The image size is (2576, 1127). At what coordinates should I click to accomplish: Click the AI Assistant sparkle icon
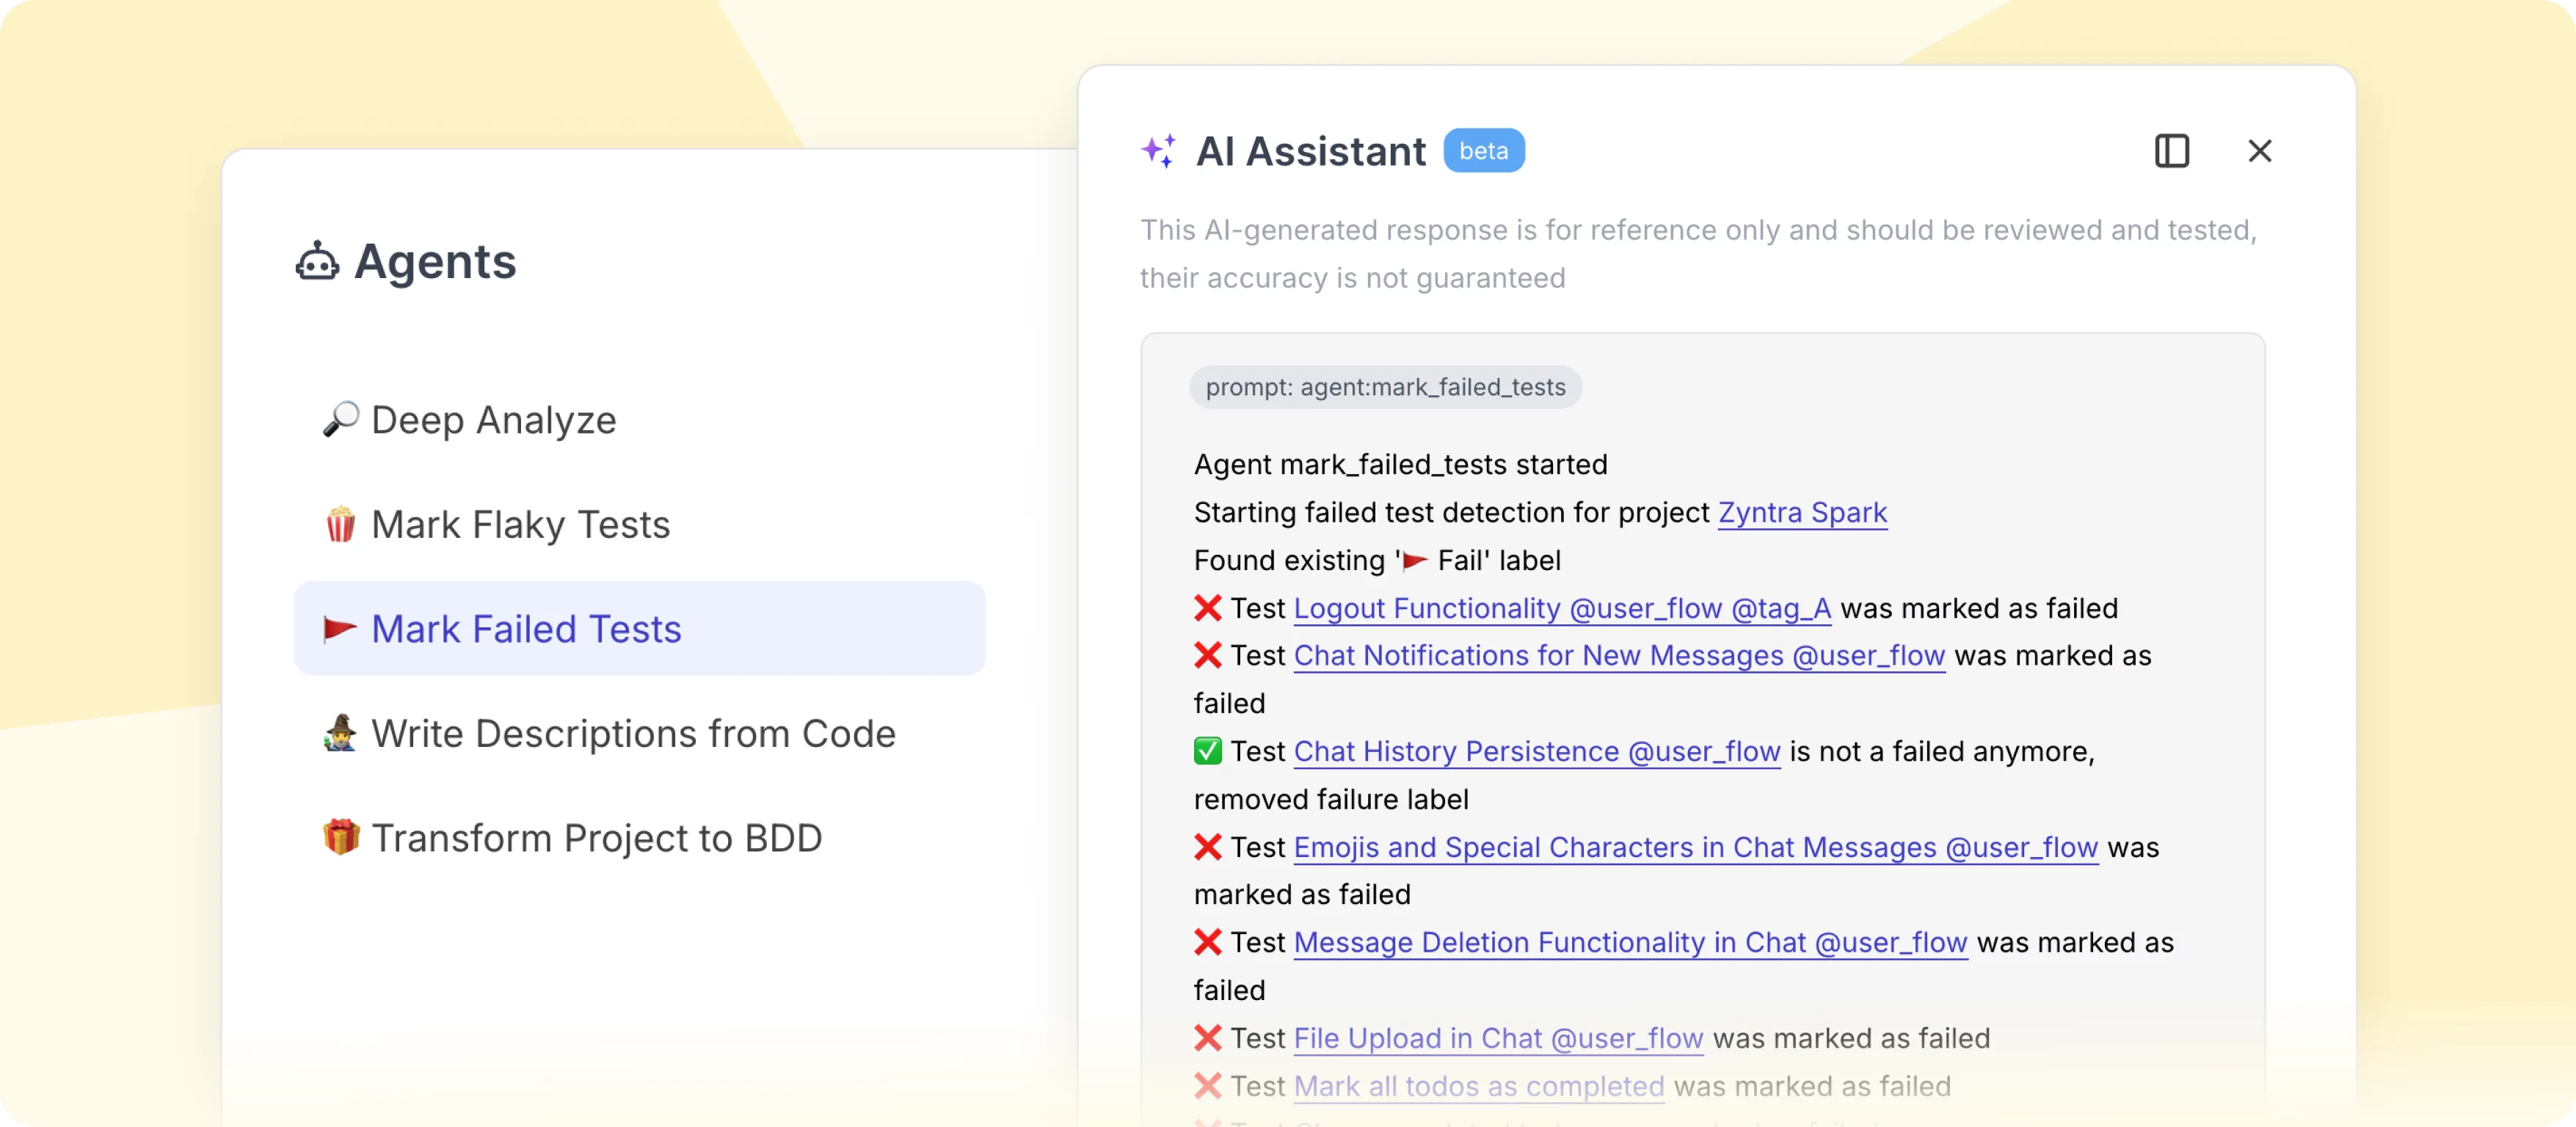point(1158,151)
